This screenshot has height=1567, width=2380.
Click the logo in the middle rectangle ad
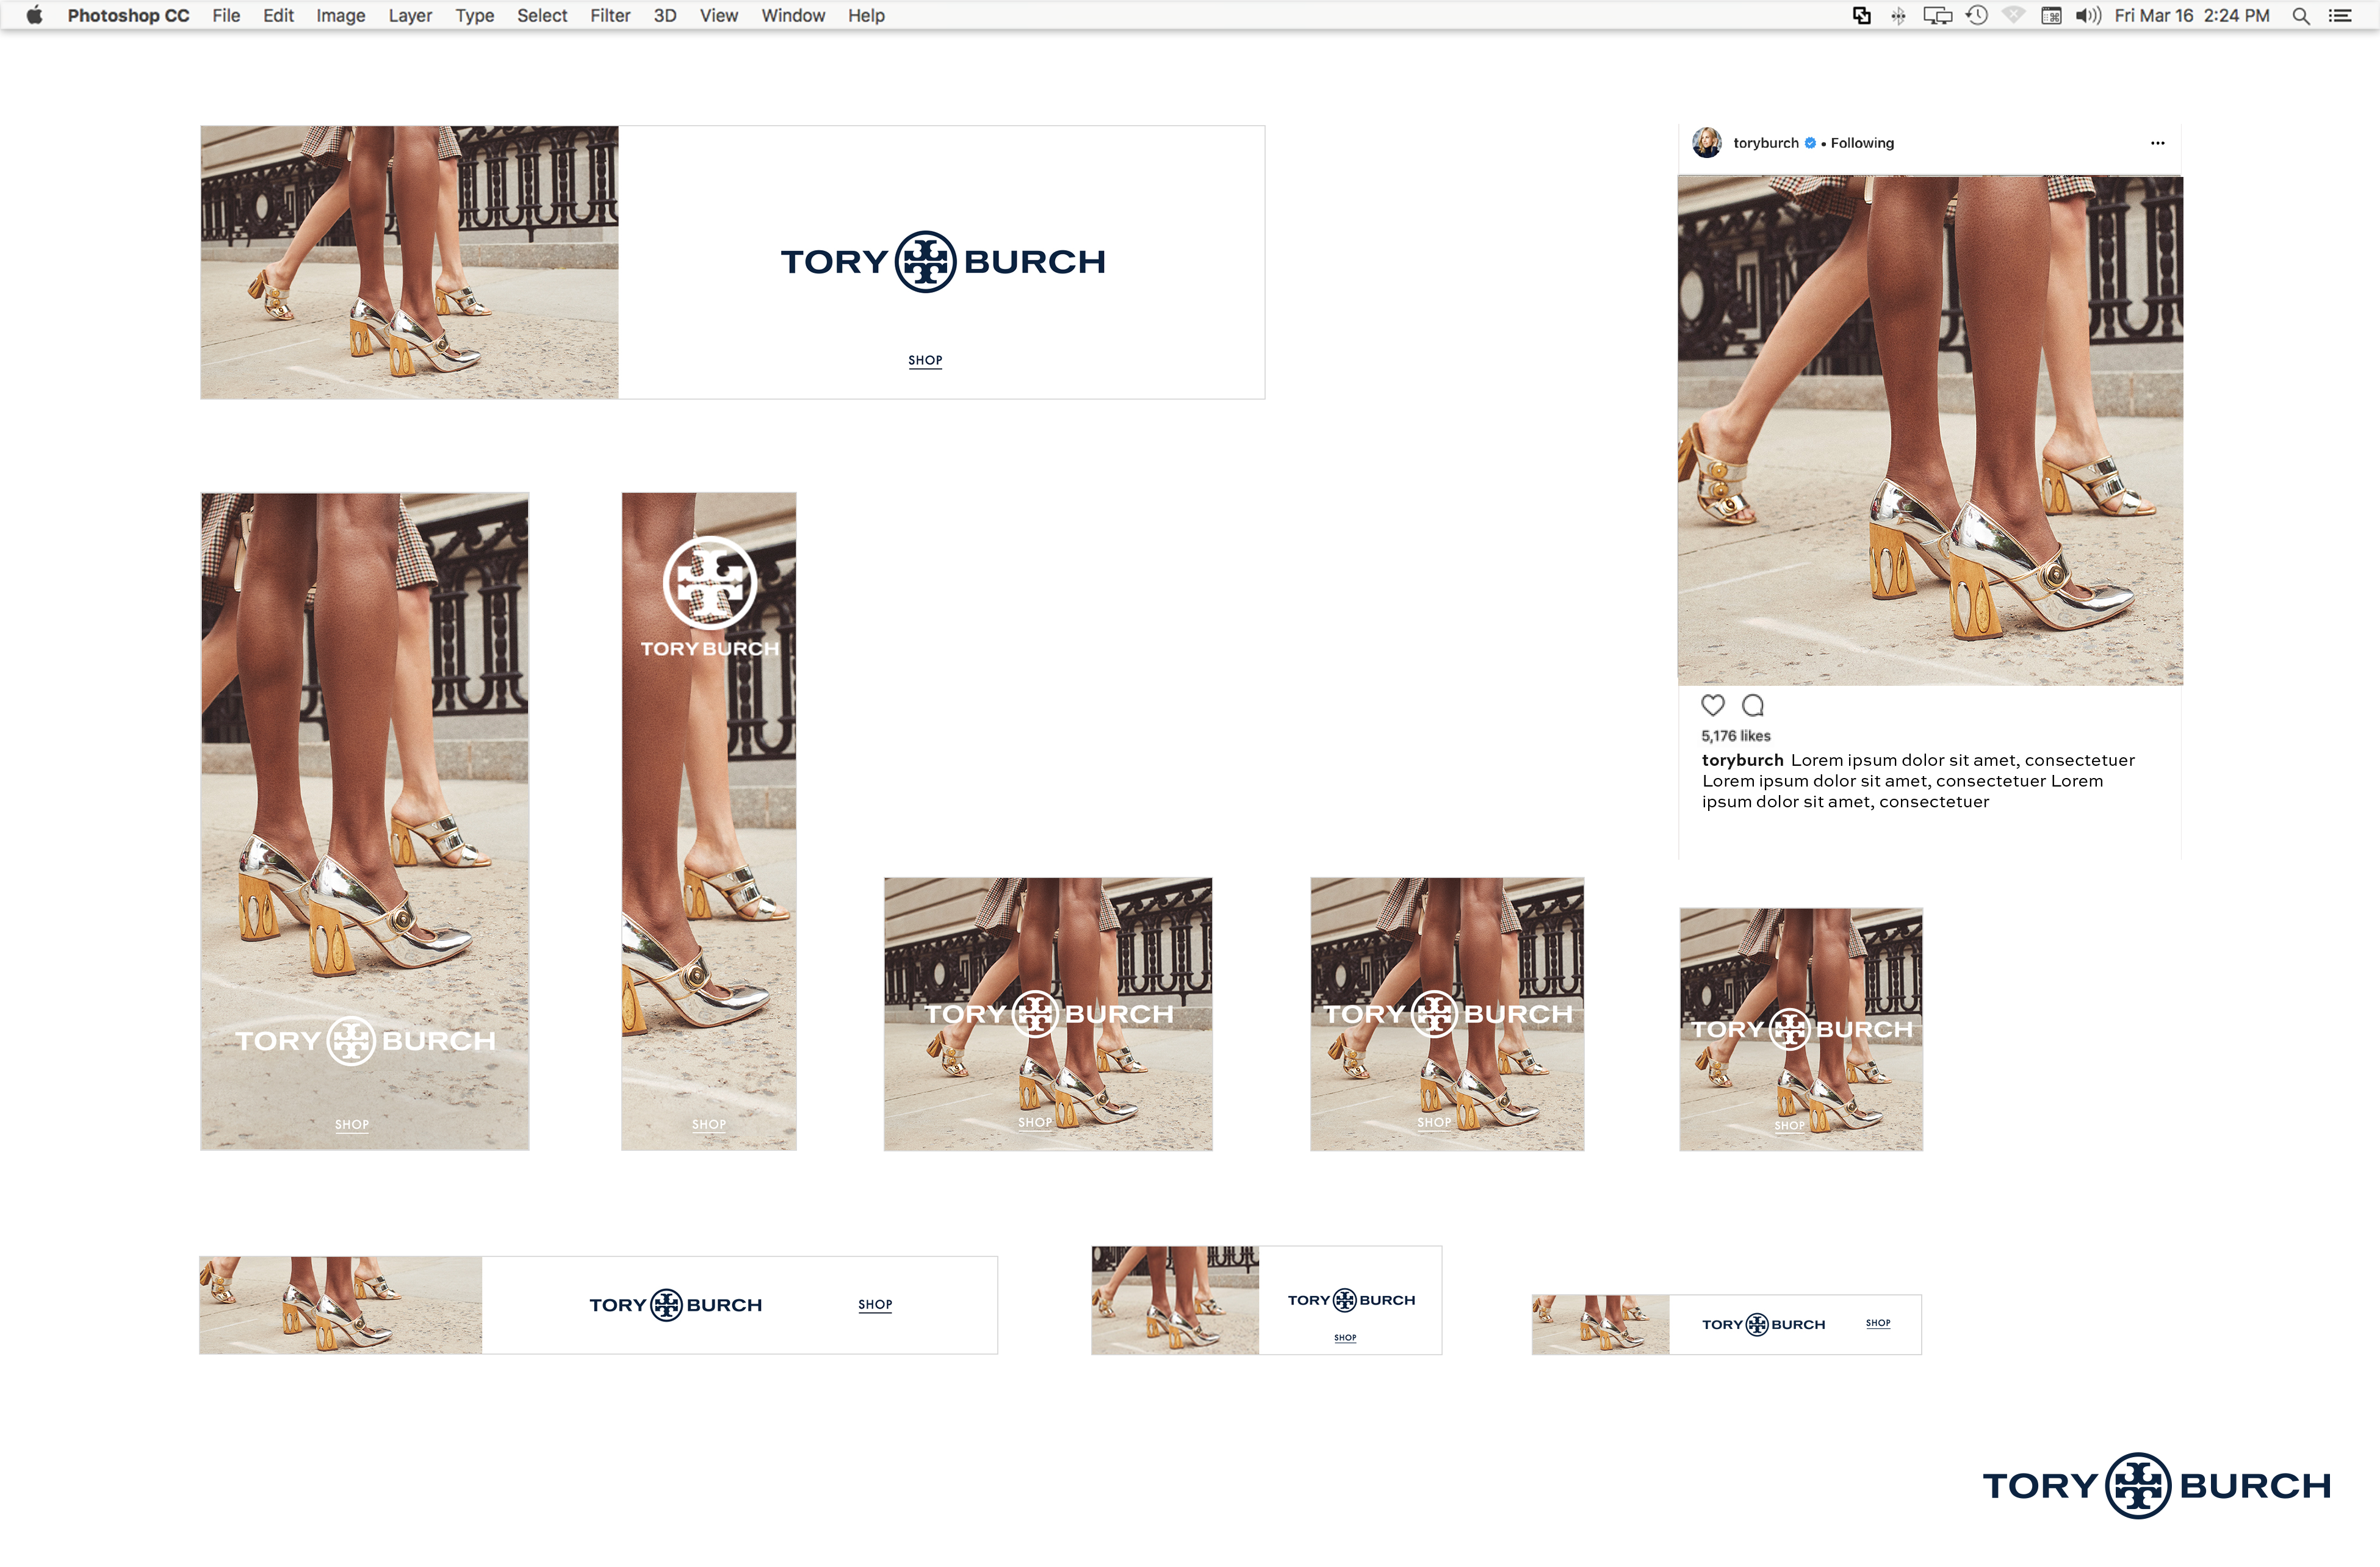(x=1447, y=1014)
